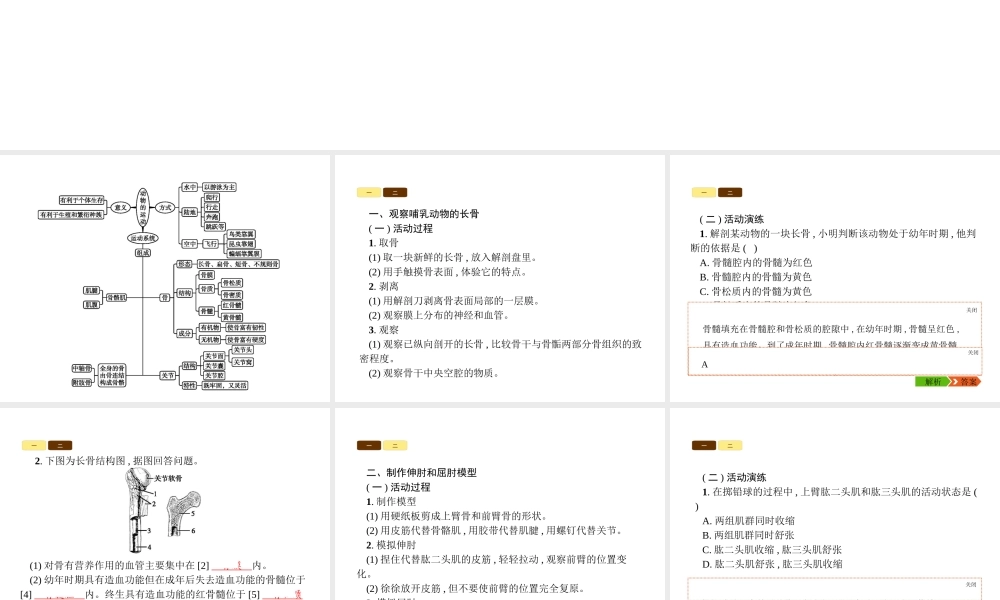Select tab 一 on the 掷铅球 question slide
The image size is (1000, 600).
click(704, 446)
